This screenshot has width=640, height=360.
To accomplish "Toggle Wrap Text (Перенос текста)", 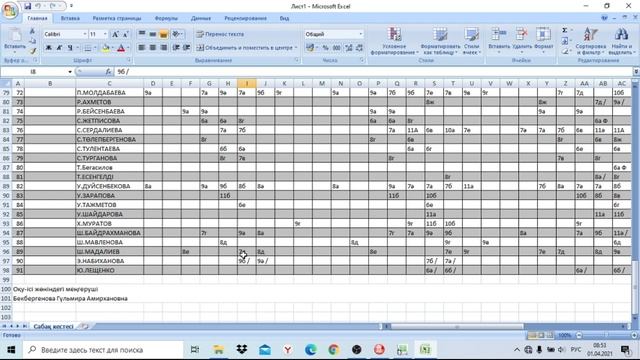I will (x=220, y=34).
